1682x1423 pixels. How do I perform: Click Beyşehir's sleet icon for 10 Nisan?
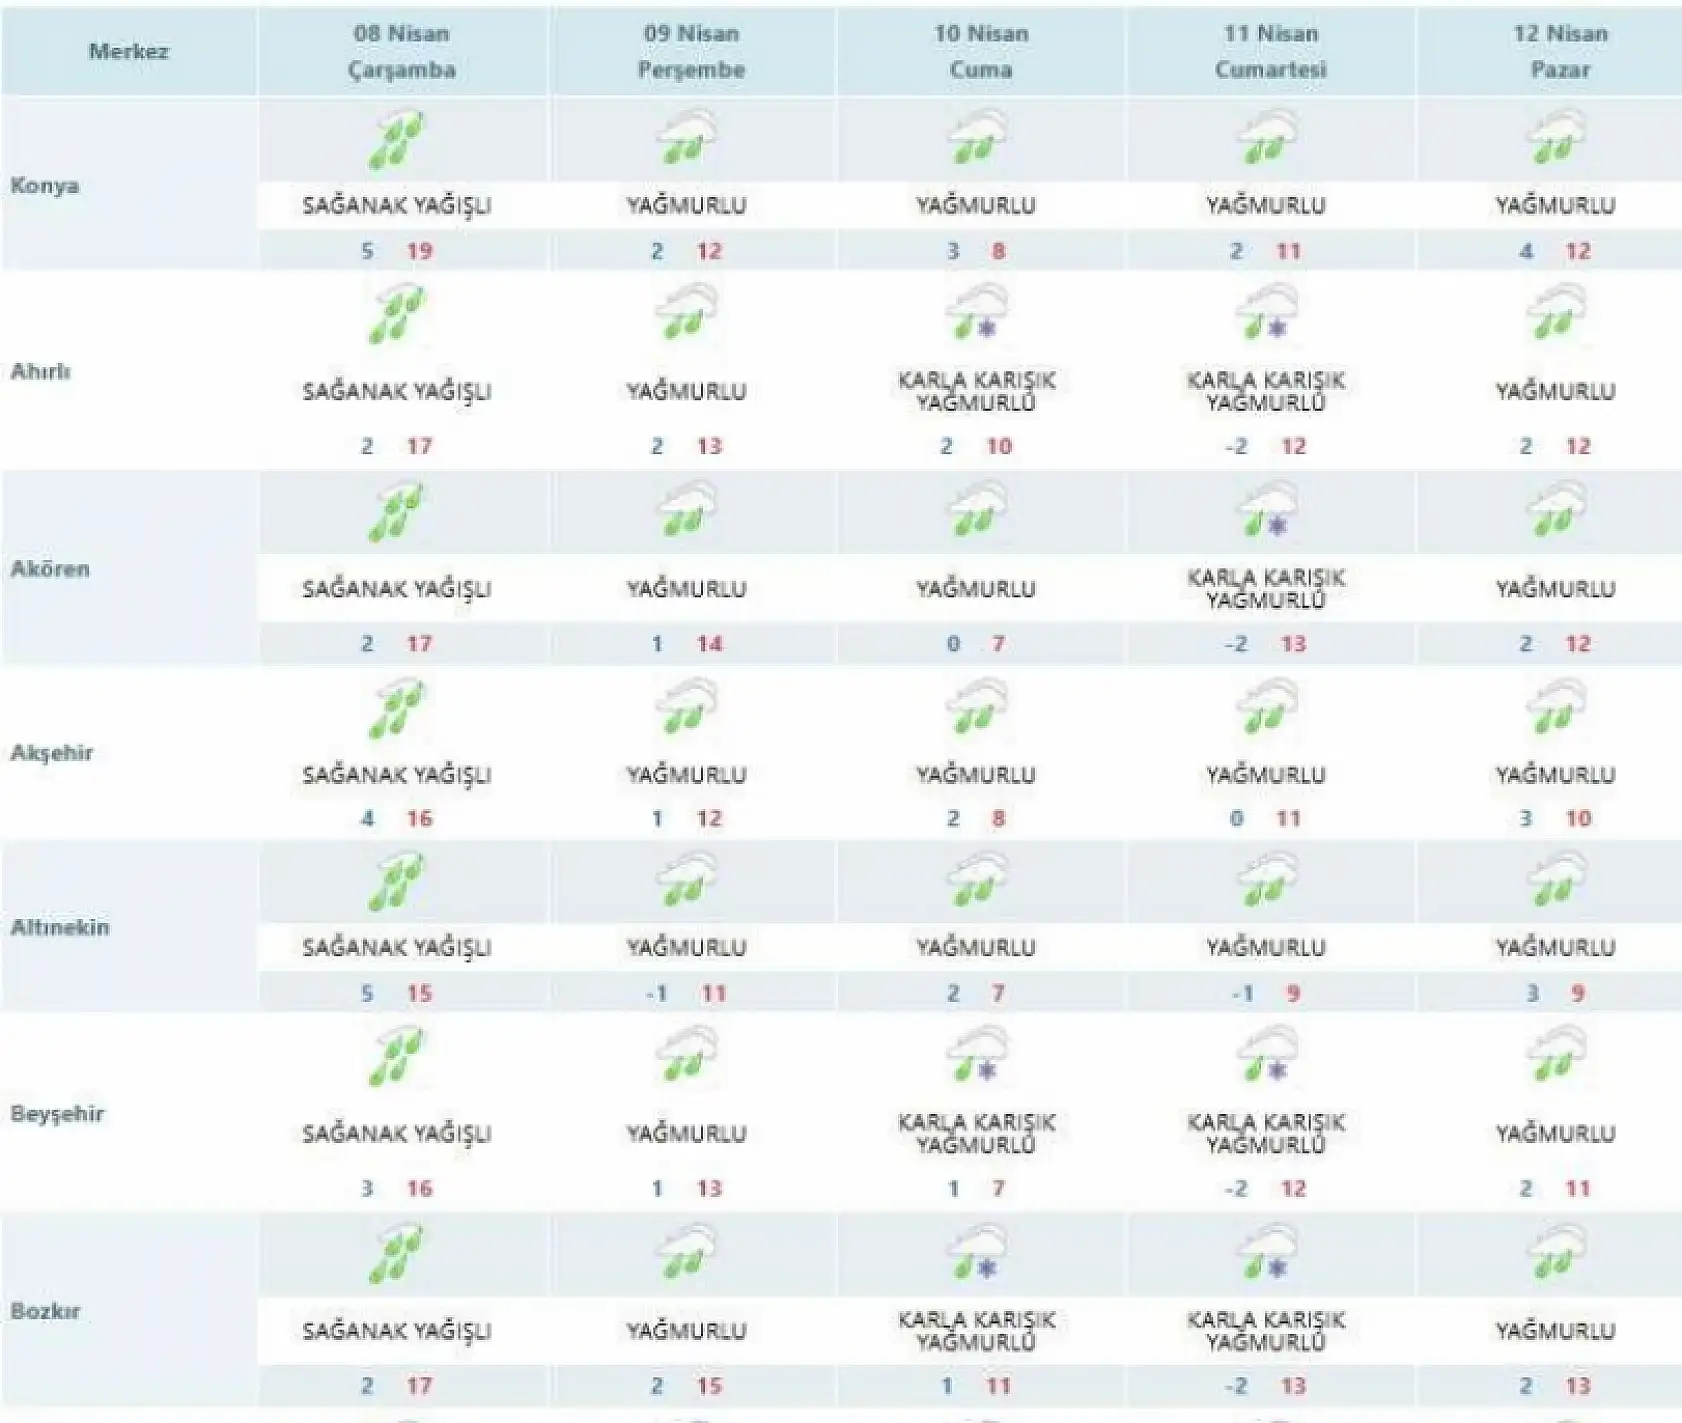977,1055
